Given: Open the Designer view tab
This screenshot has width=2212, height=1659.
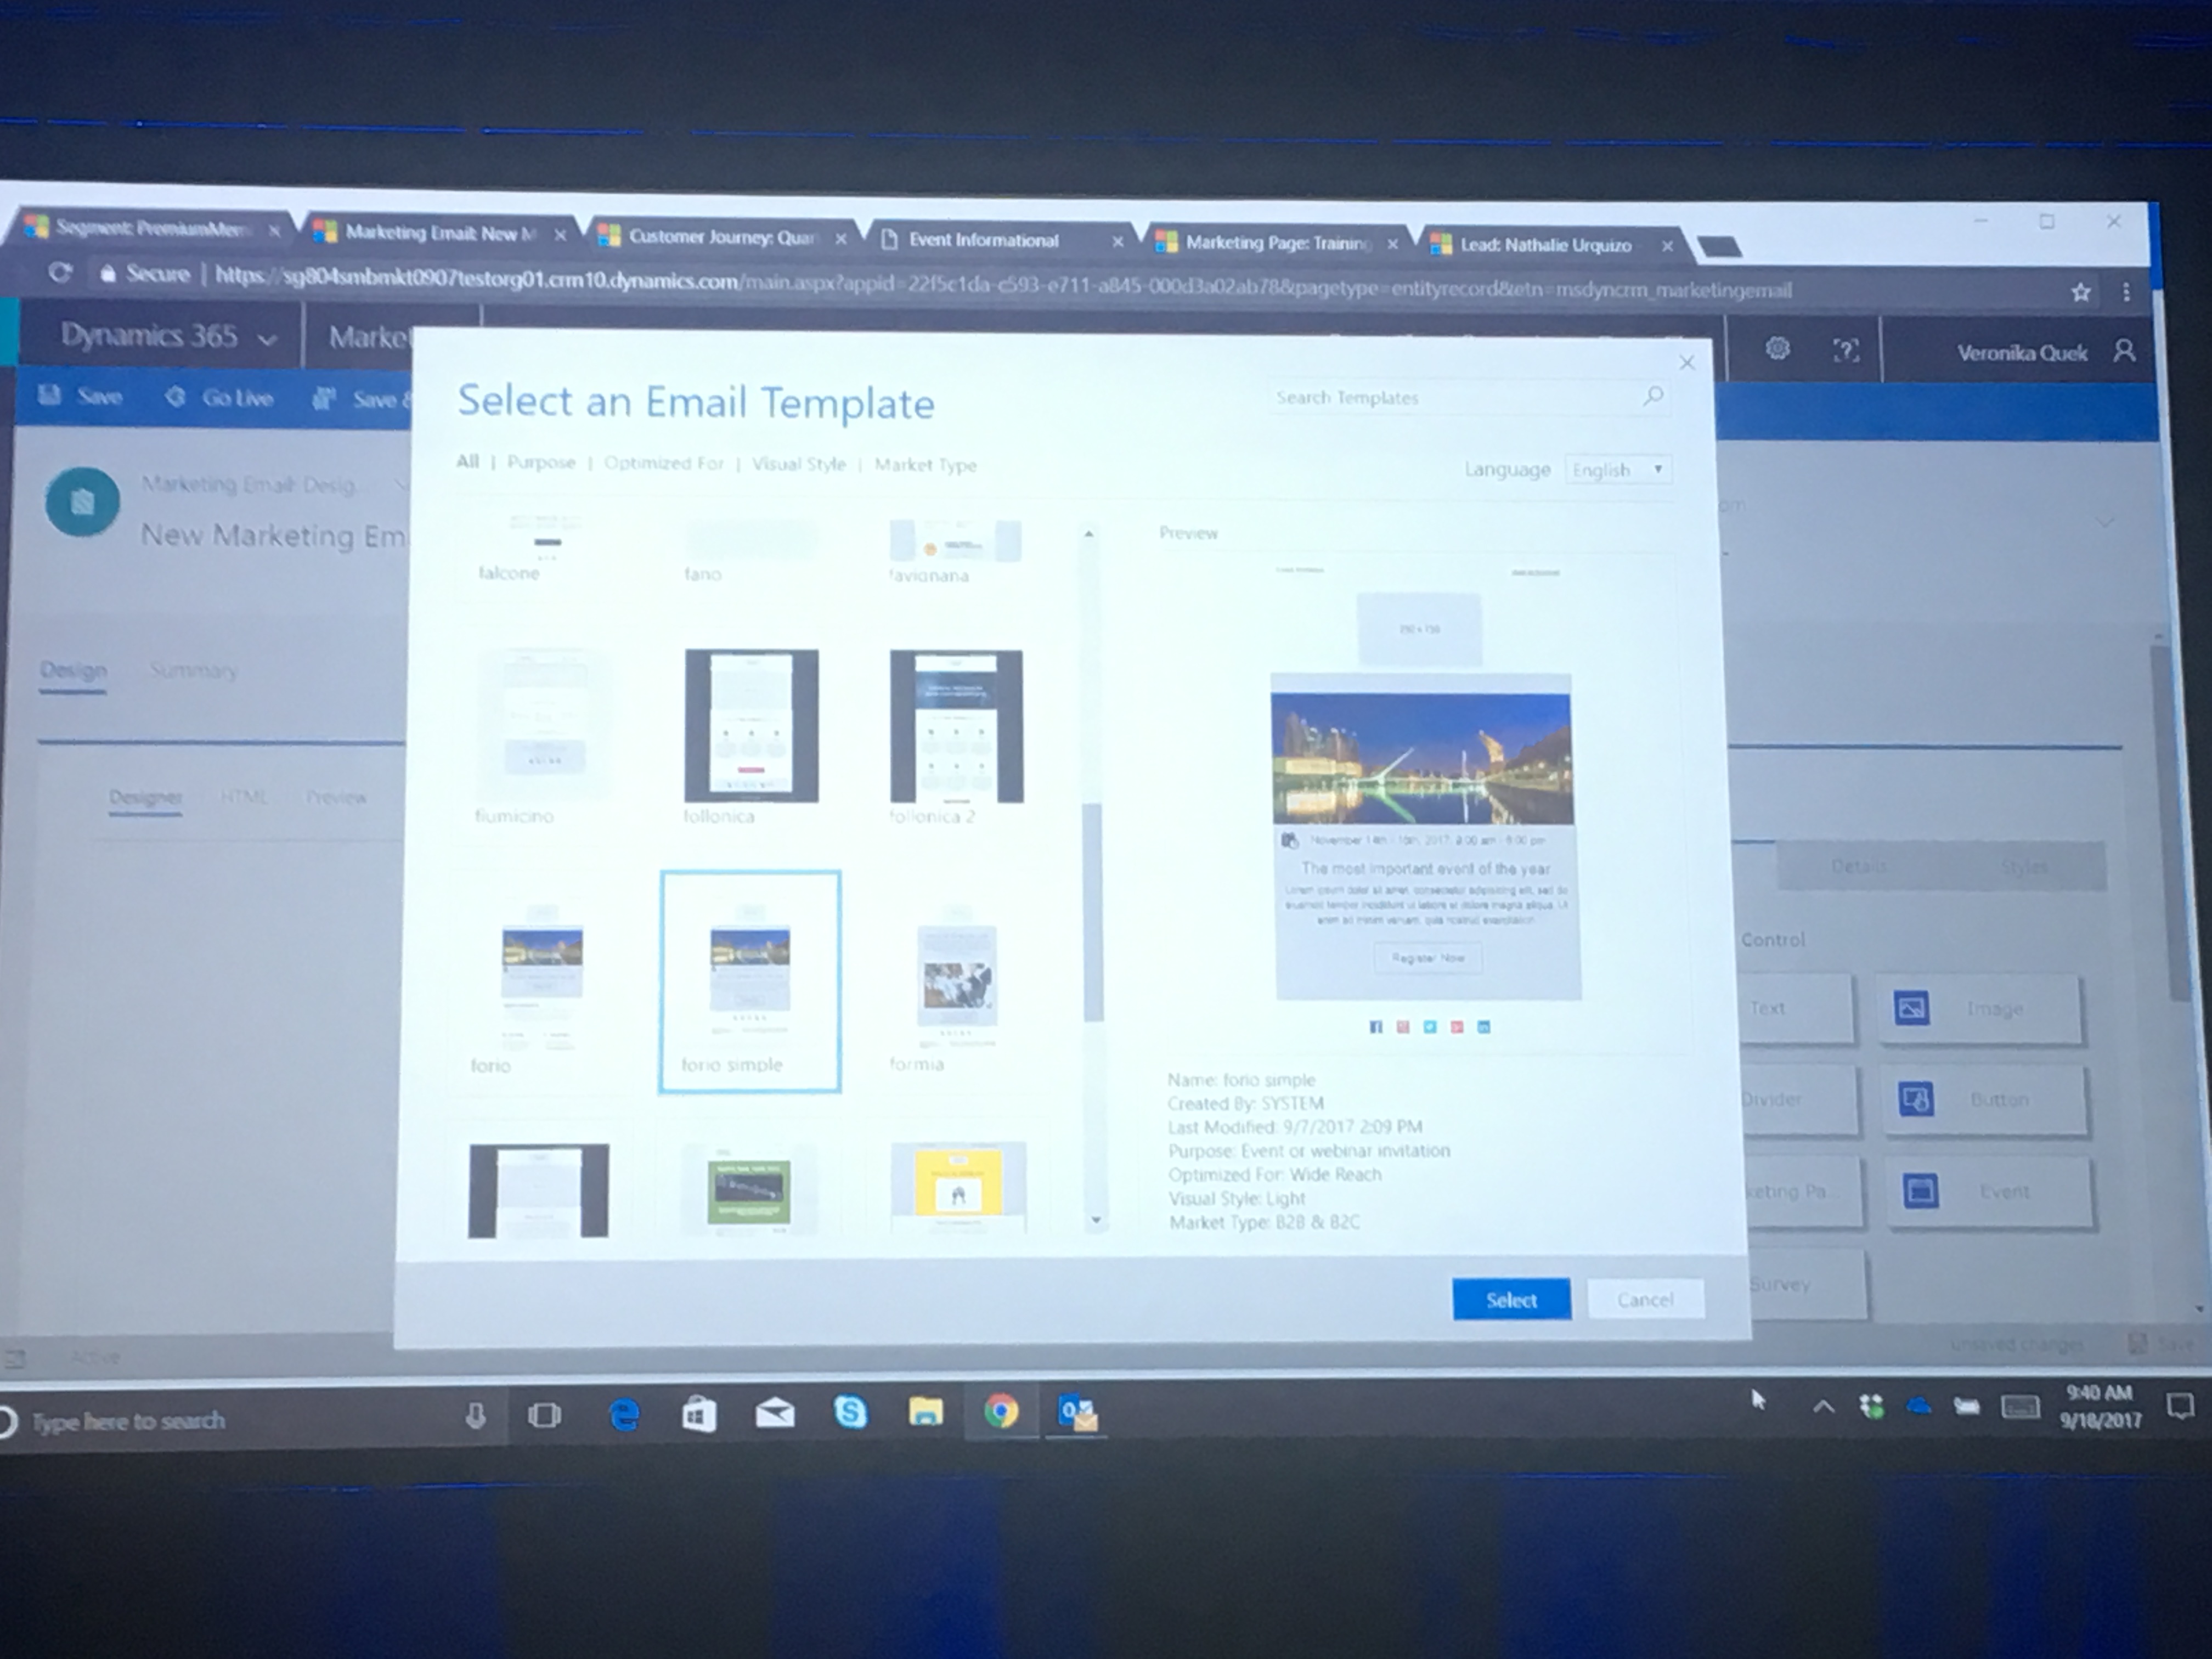Looking at the screenshot, I should click(145, 797).
